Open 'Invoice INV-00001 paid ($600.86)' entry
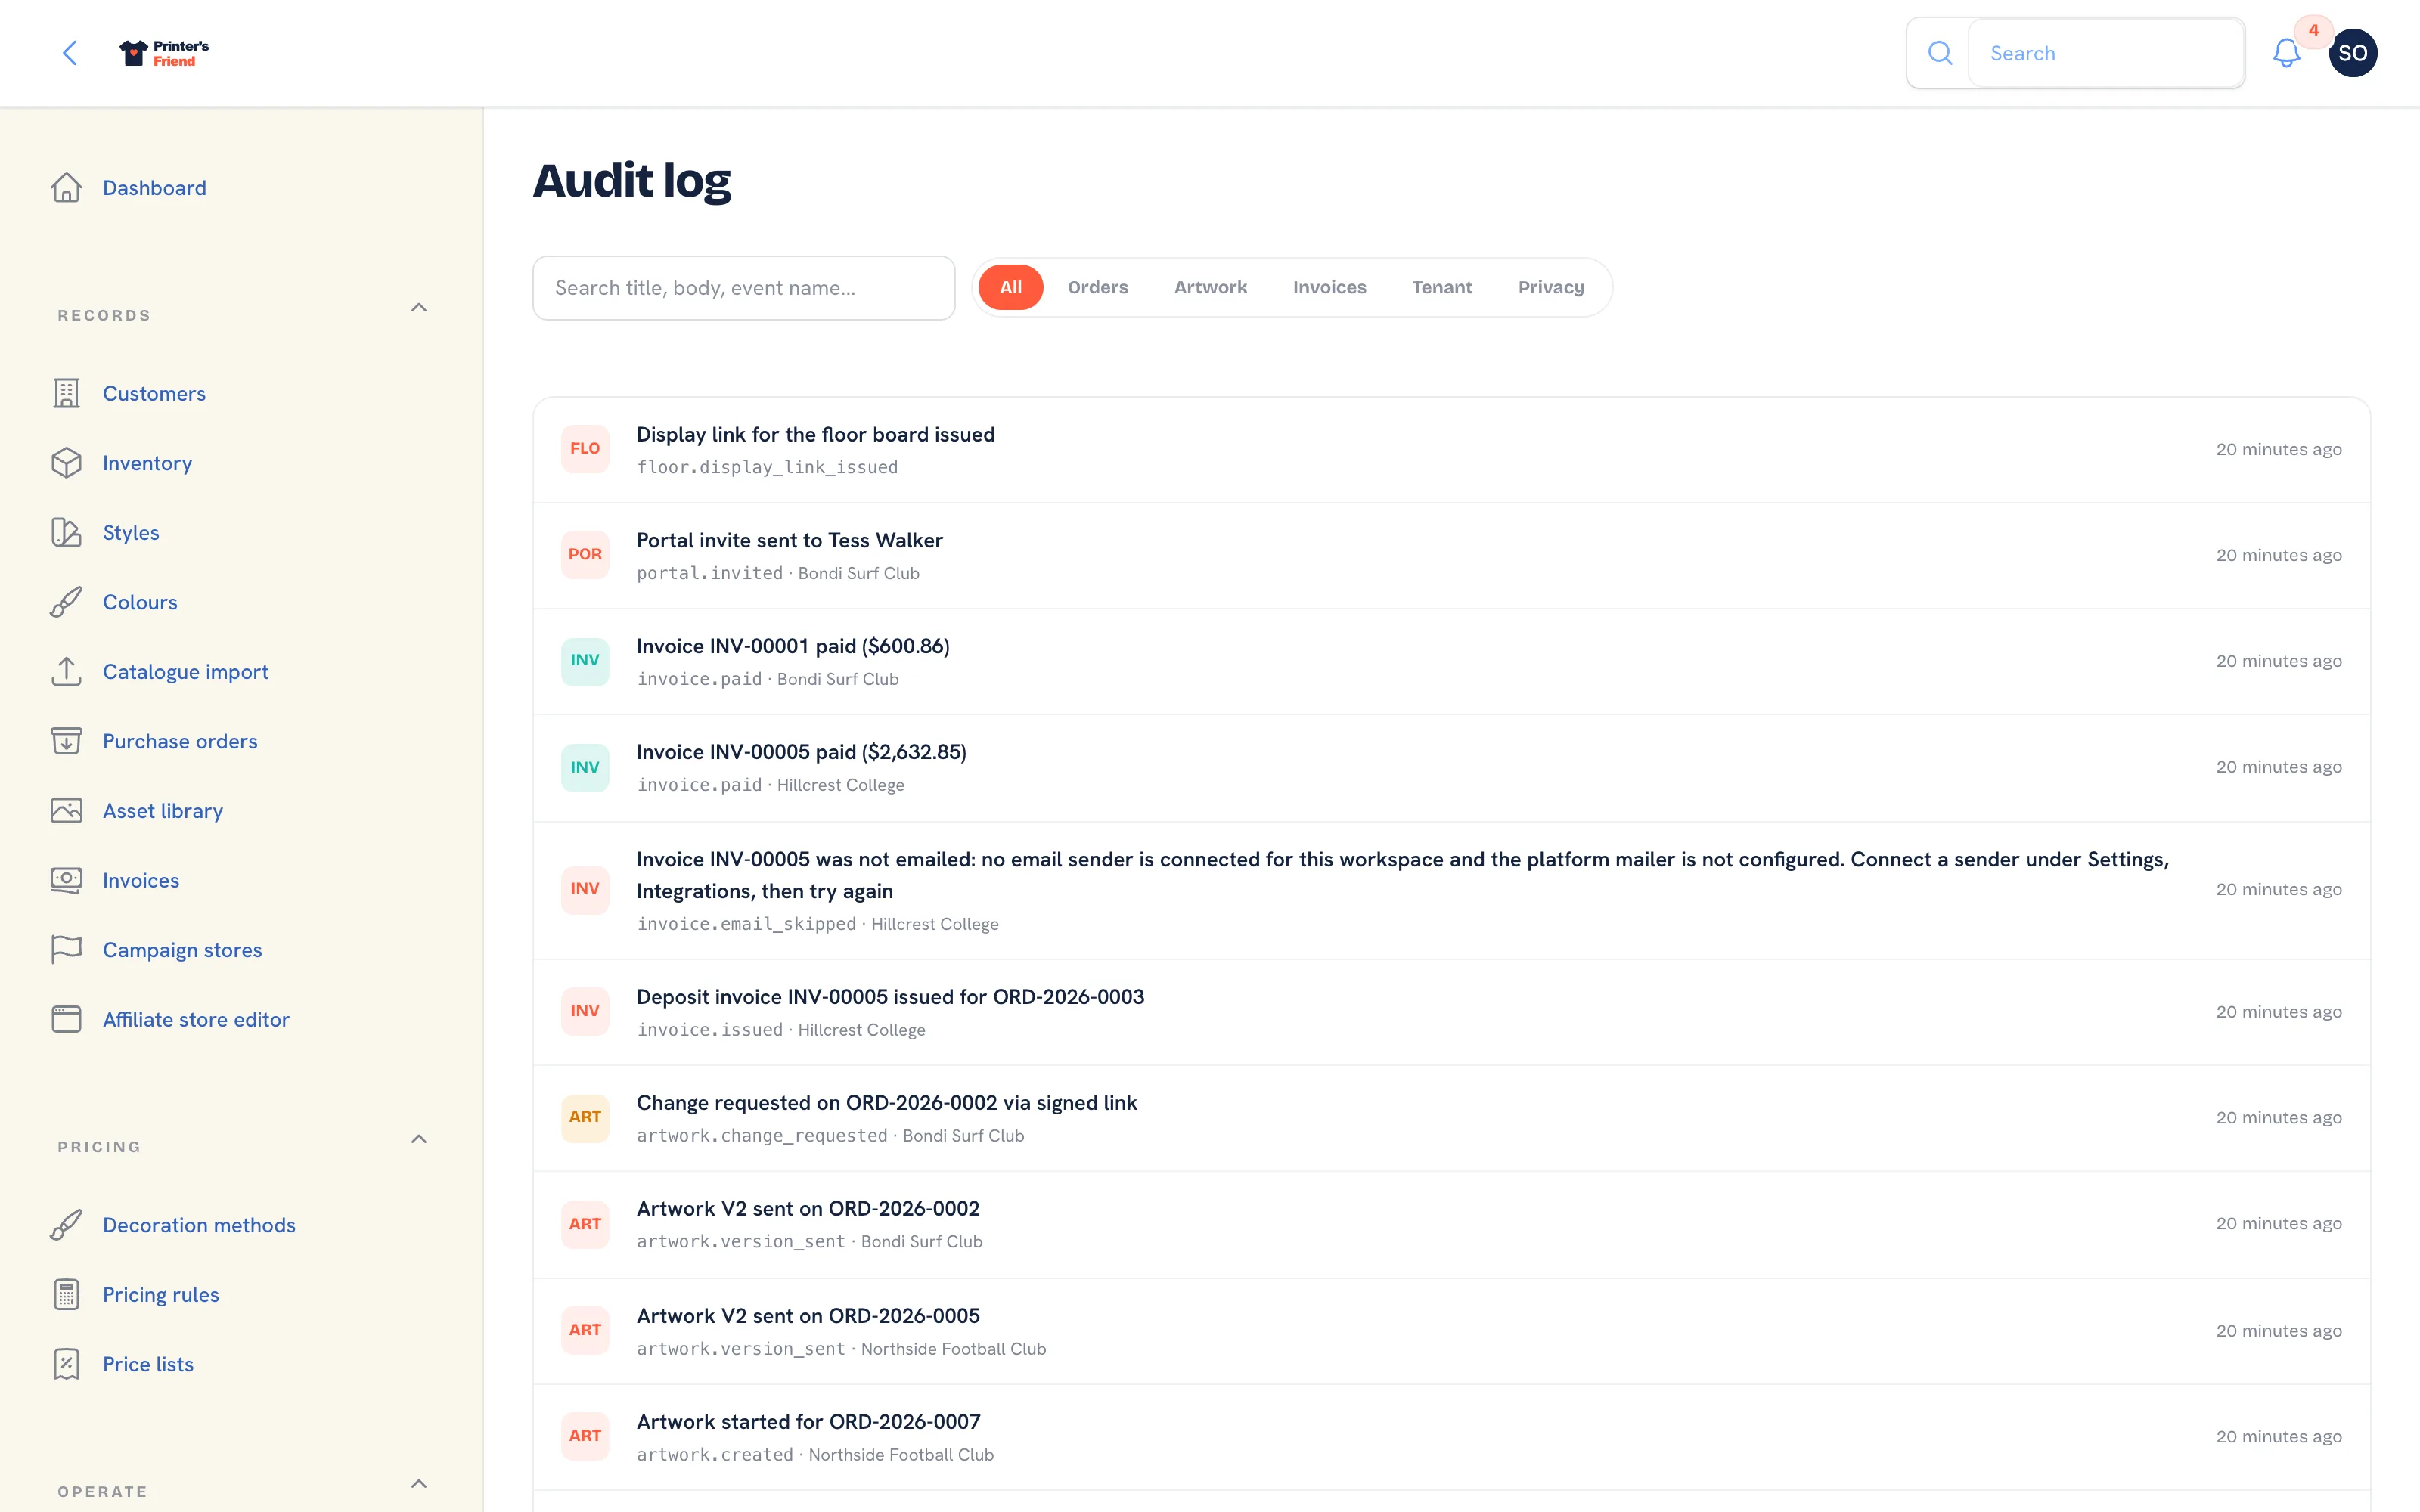2420x1512 pixels. [x=1451, y=662]
